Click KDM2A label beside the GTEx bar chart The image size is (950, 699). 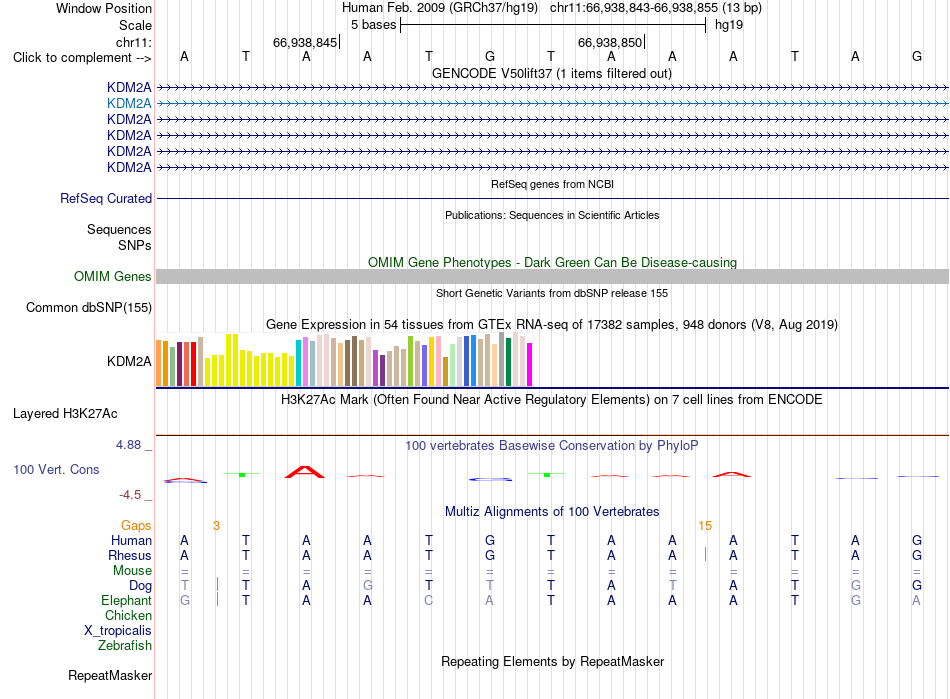point(129,362)
